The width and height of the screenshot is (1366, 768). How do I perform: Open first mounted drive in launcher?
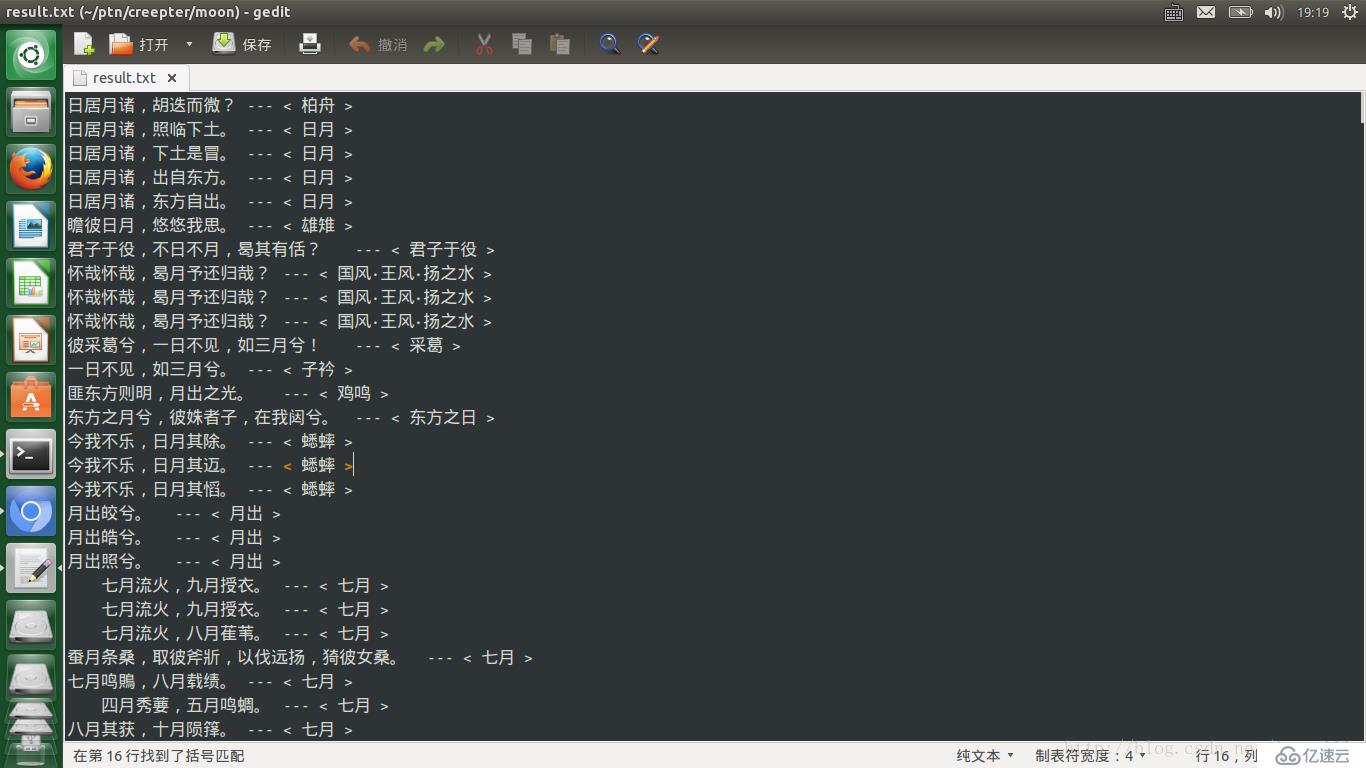[31, 626]
